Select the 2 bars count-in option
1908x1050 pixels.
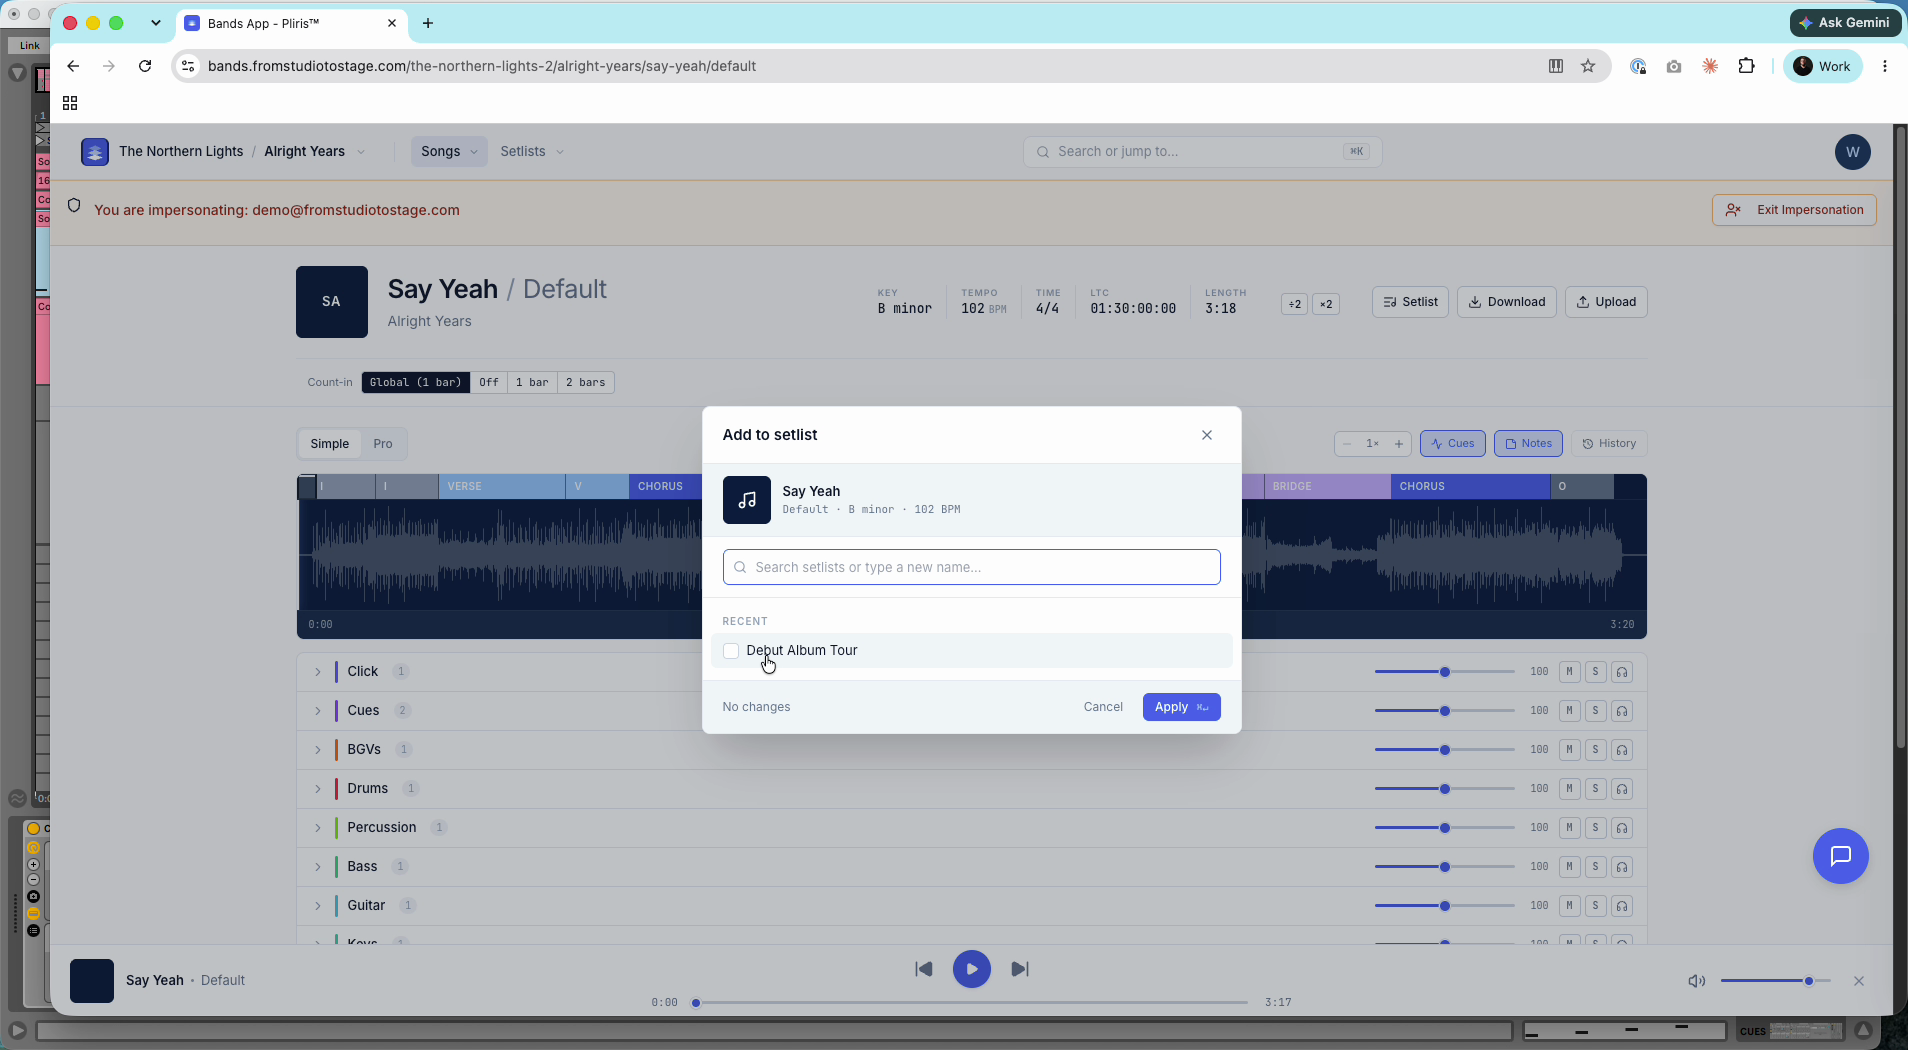586,383
